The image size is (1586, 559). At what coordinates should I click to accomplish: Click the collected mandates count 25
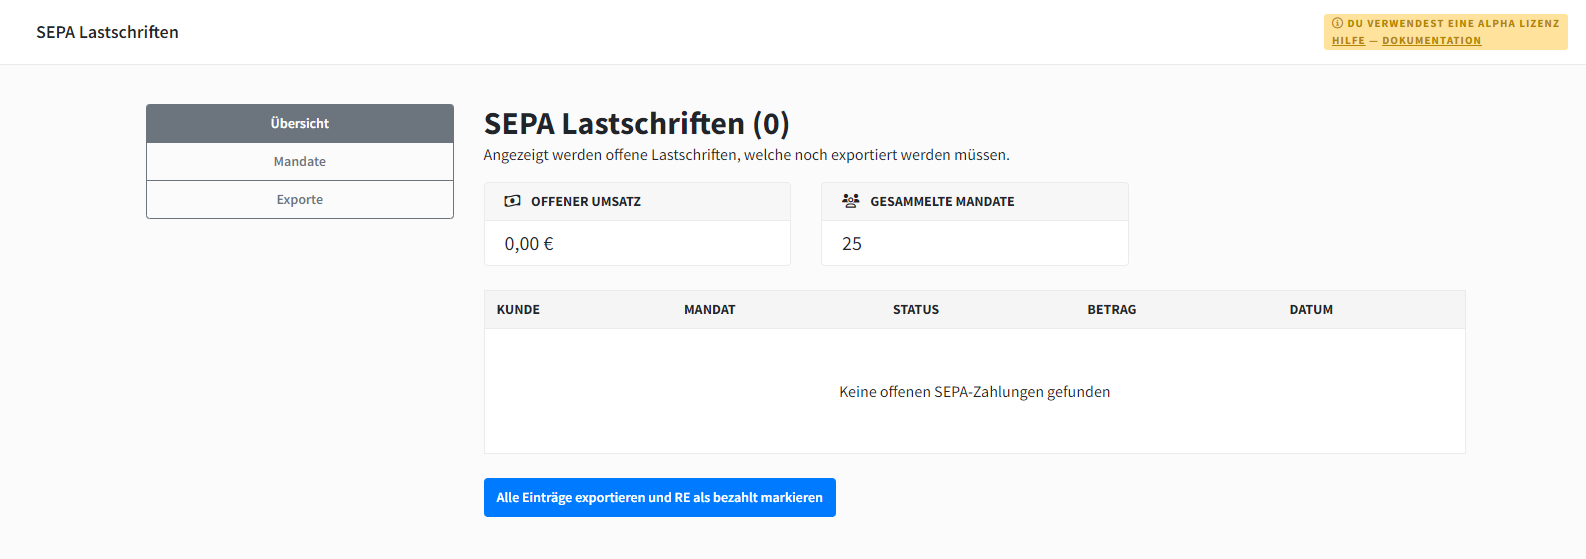[x=852, y=244]
